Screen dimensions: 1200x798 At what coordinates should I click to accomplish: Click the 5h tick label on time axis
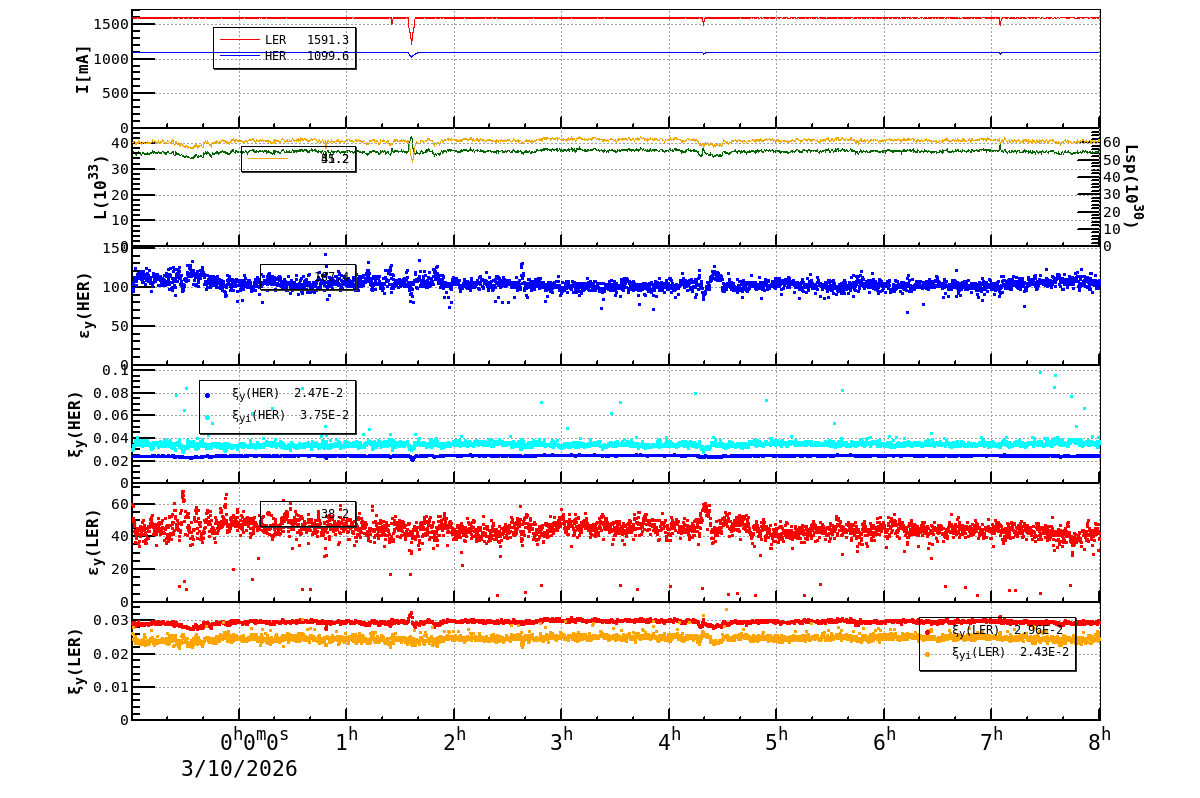click(x=777, y=741)
